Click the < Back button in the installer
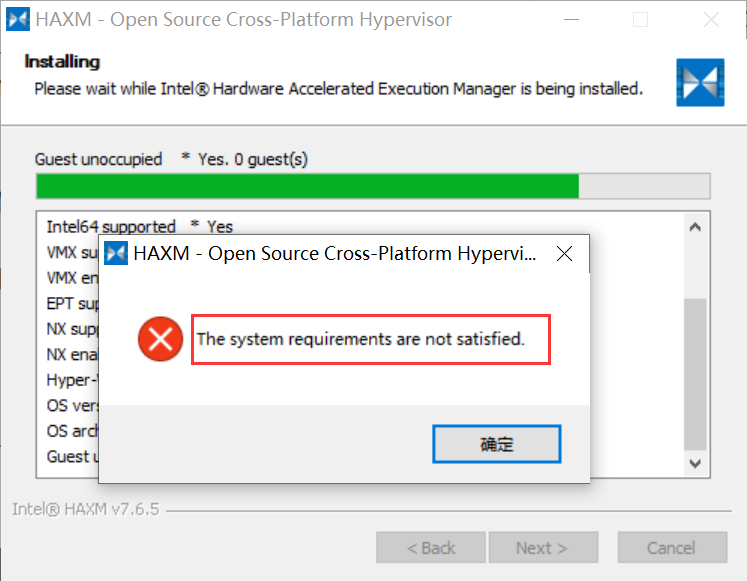Screen dimensions: 747x581 [x=431, y=548]
